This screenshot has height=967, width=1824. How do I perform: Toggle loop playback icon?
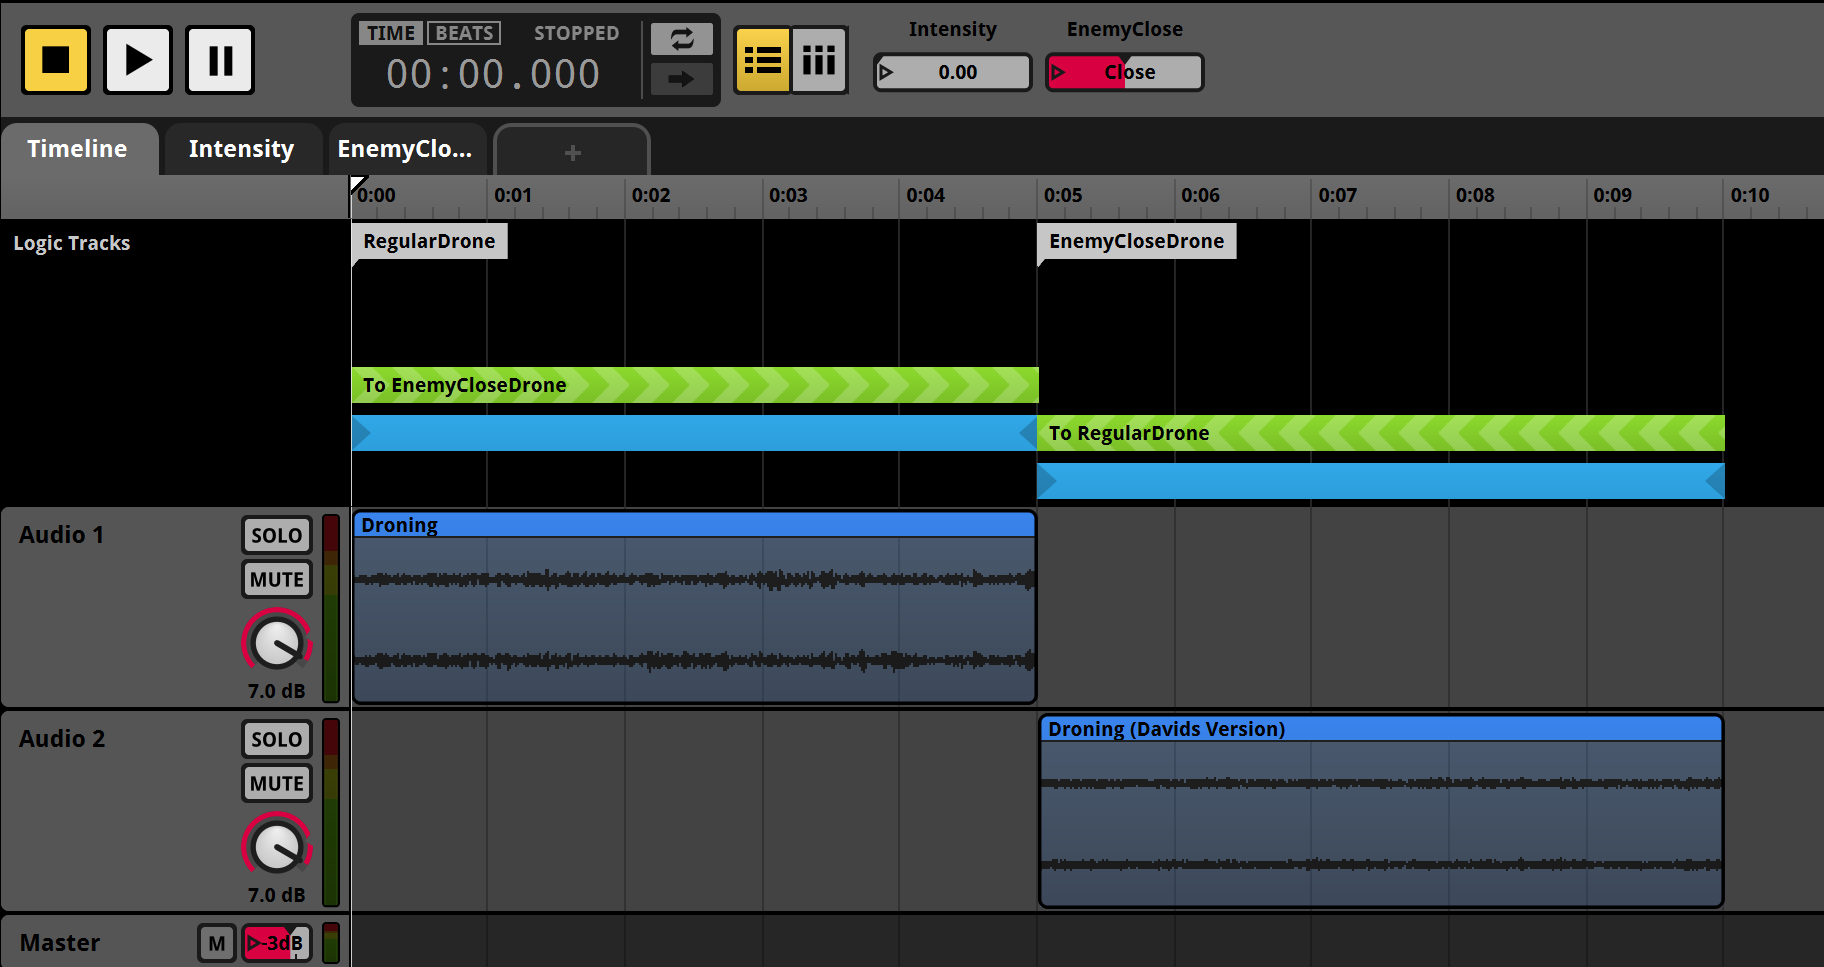pos(681,39)
